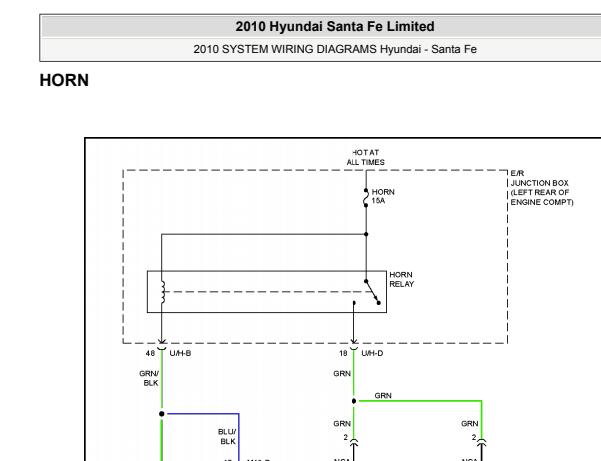Click the "2010 SYSTEM WIRING DIAGRAMS Hyundai - Santa Fe" subtitle
This screenshot has height=461, width=601.
point(335,49)
